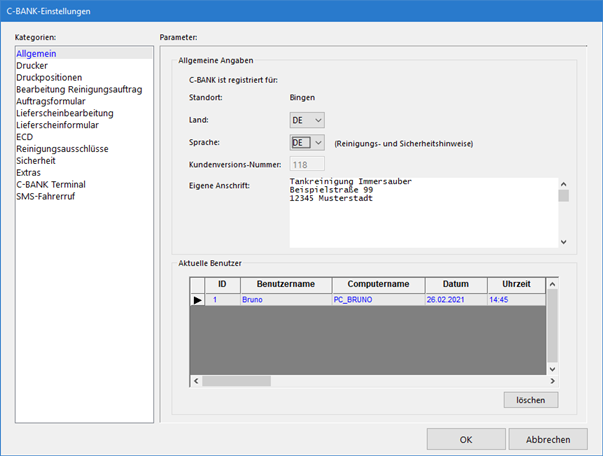Select the Drucker category

pos(32,65)
